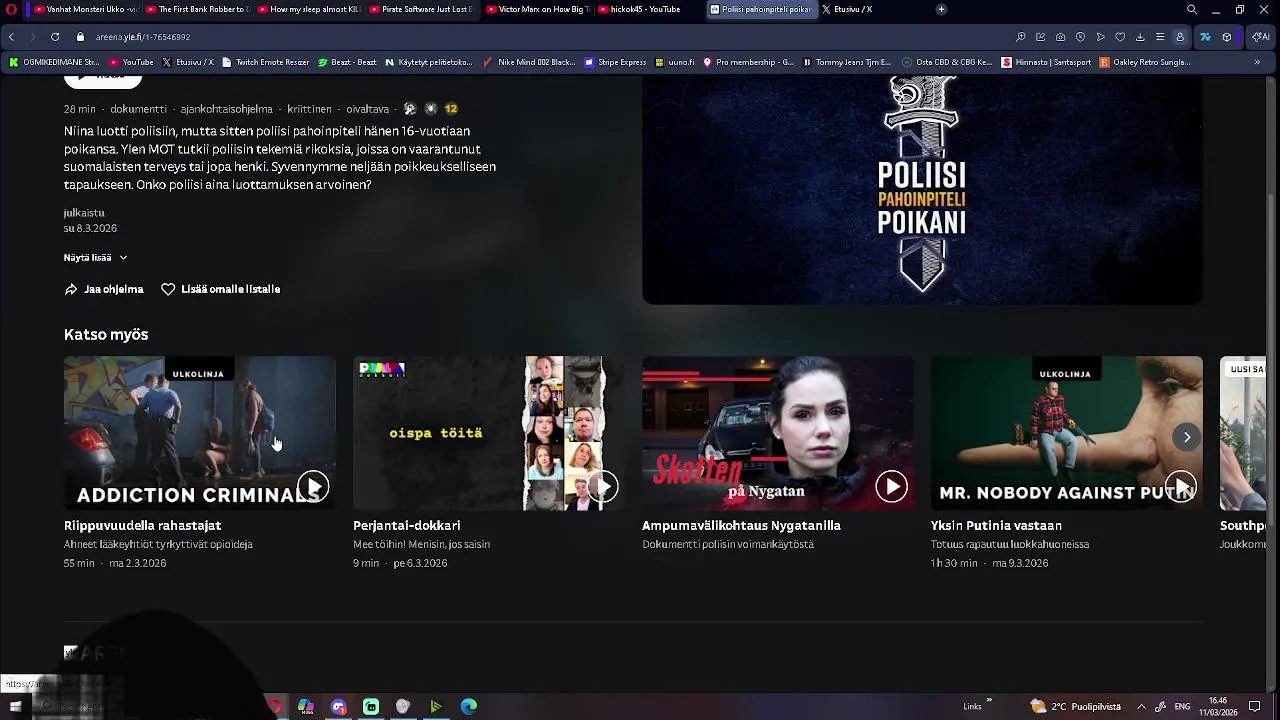This screenshot has height=720, width=1280.
Task: Open the Twitch Emote Resizer bookmark
Action: (x=266, y=62)
